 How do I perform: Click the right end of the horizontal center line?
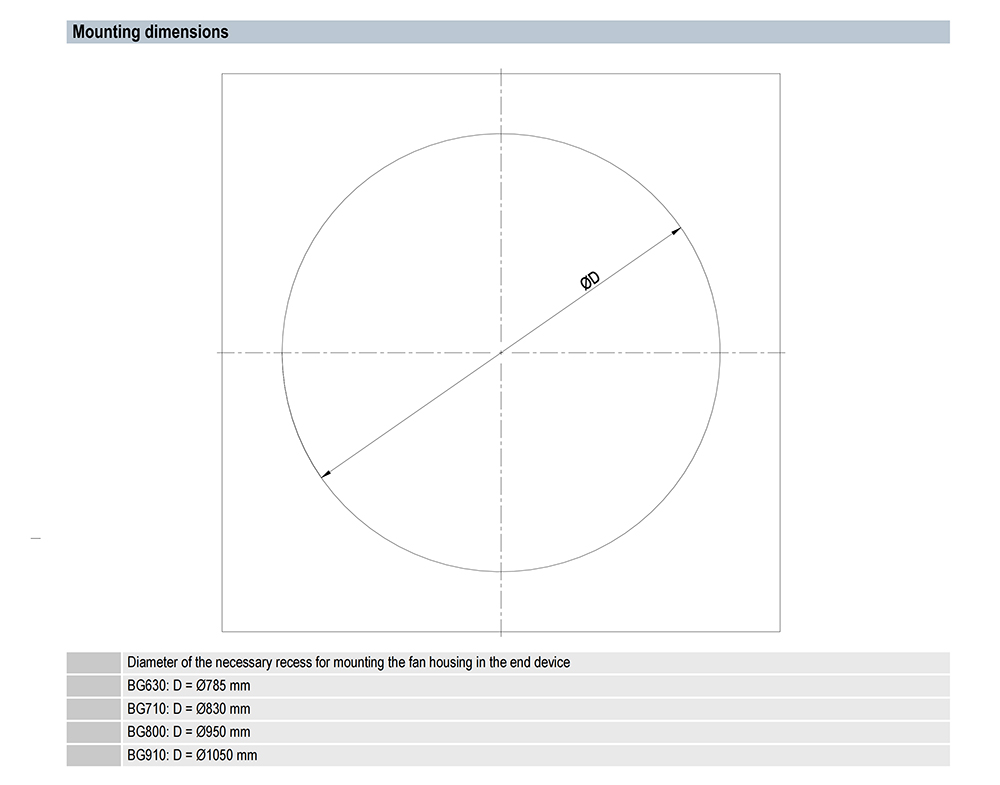point(783,352)
